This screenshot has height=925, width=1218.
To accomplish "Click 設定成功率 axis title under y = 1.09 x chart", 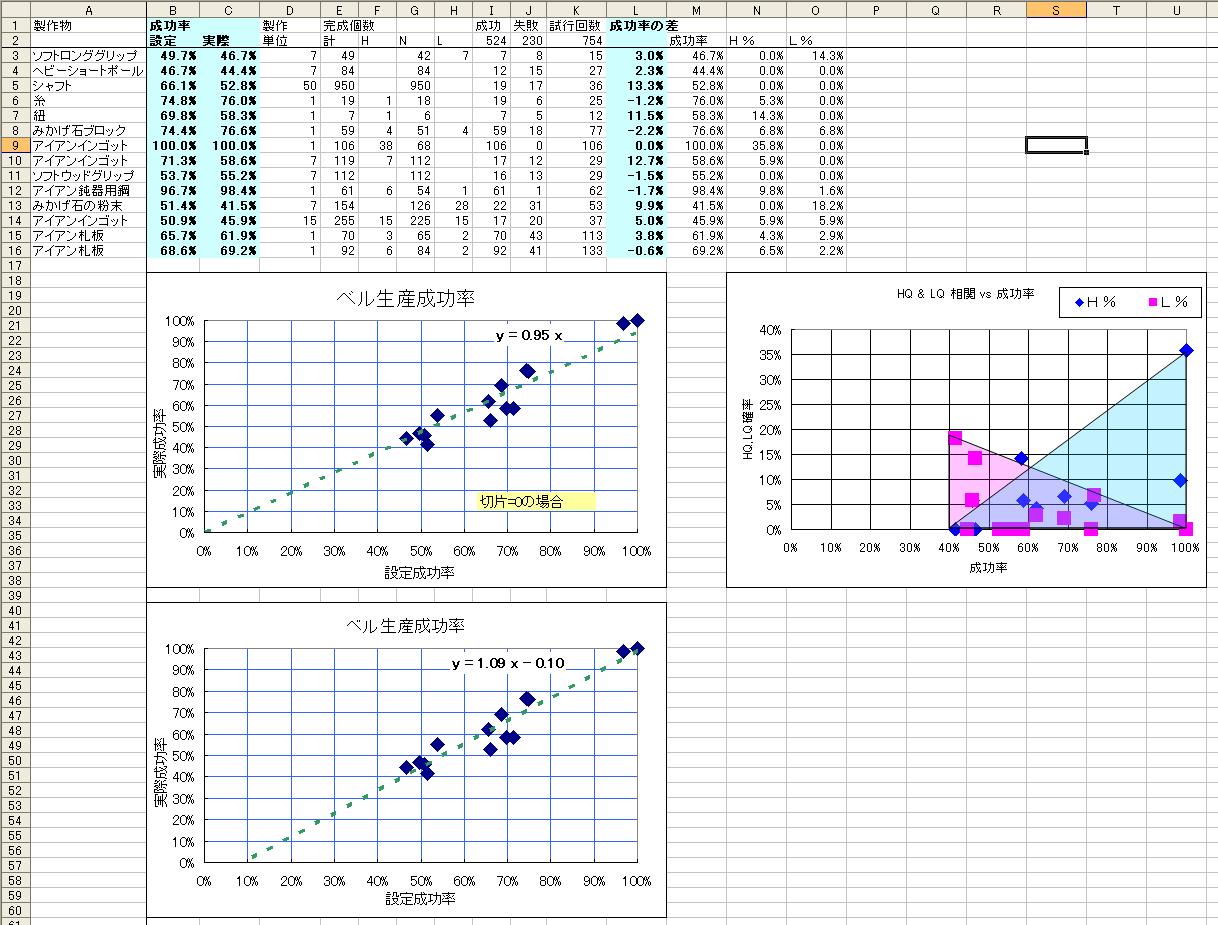I will coord(420,899).
